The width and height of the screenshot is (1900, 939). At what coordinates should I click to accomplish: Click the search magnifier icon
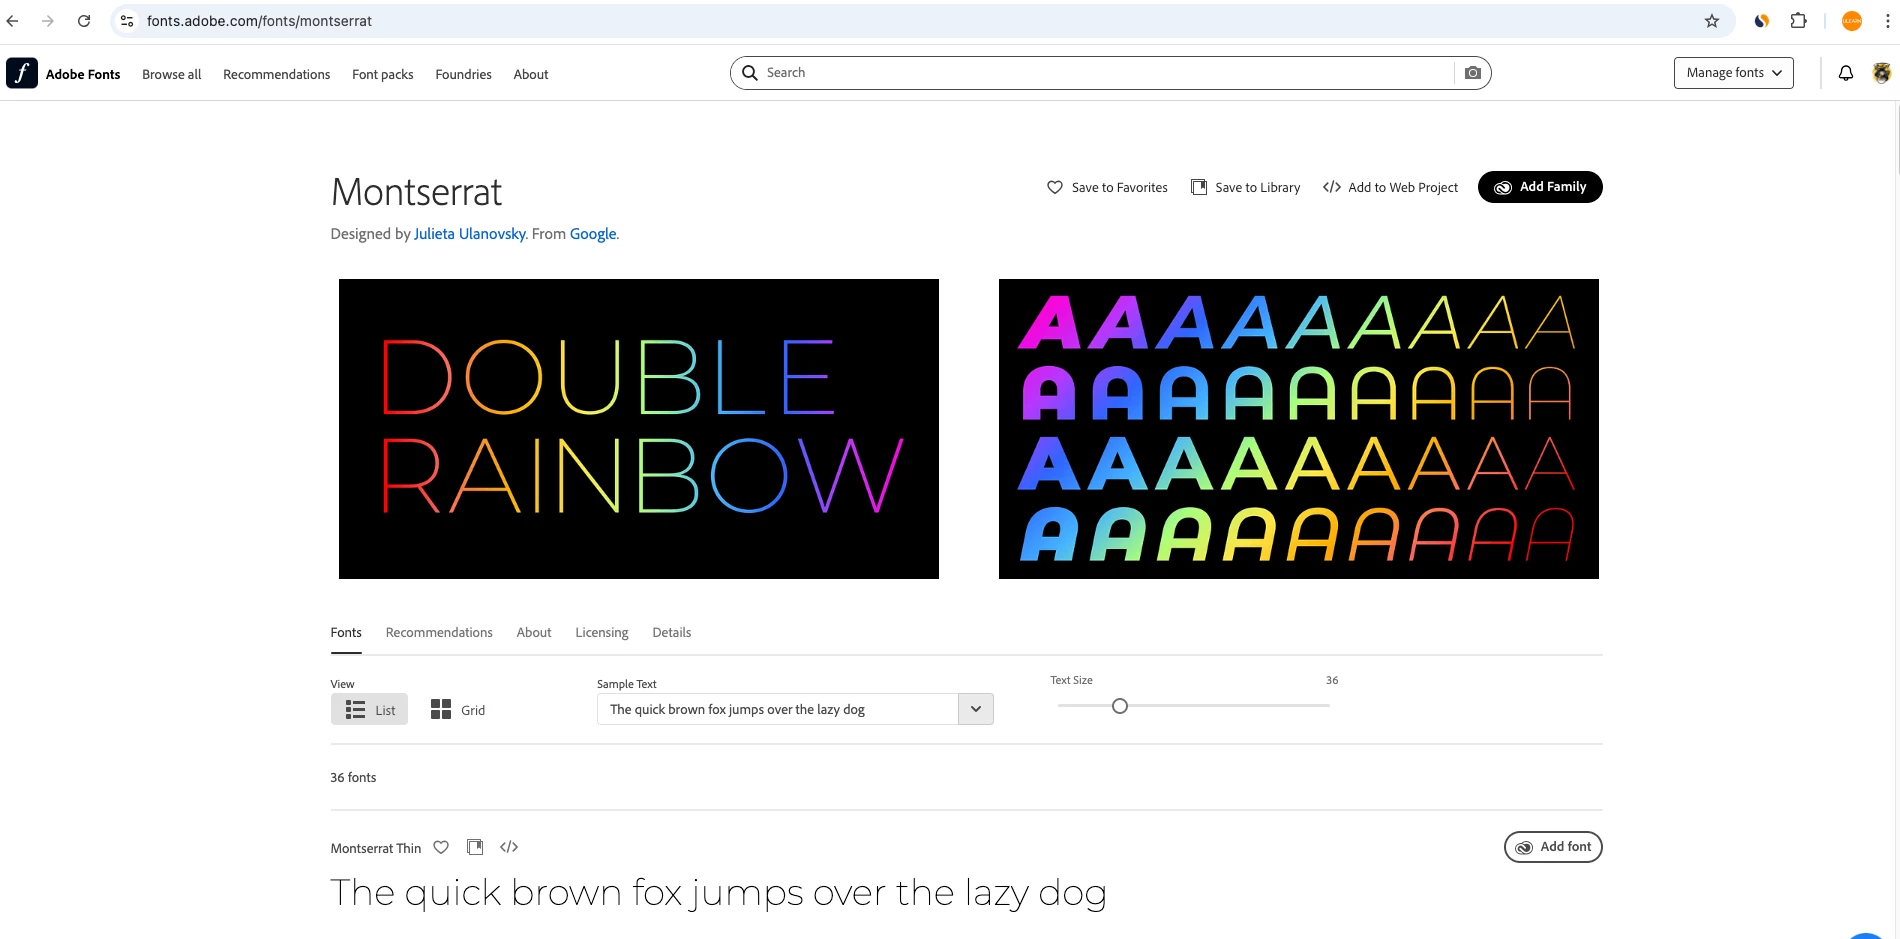click(750, 73)
